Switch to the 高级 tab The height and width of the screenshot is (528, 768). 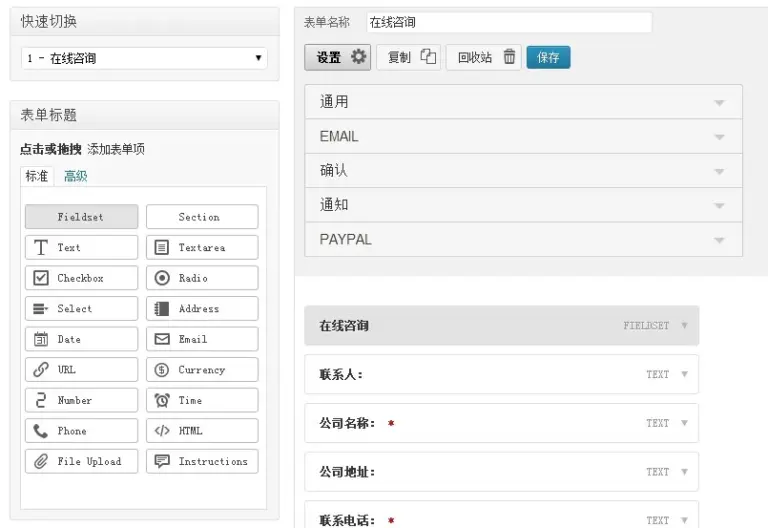75,176
